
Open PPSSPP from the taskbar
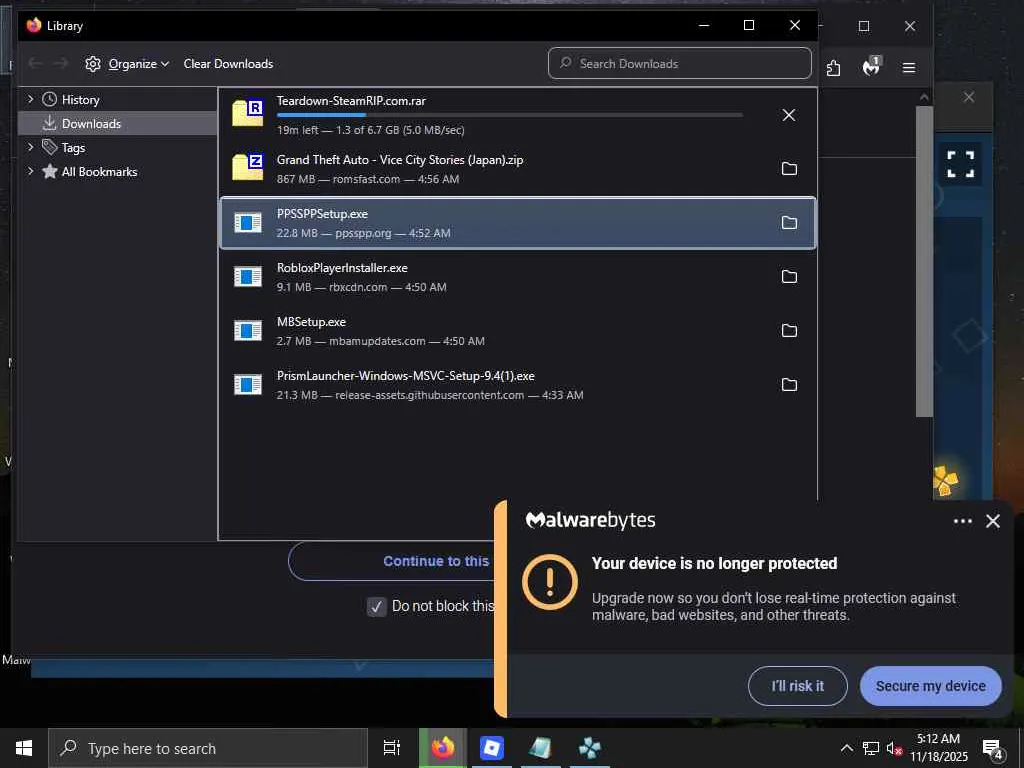pyautogui.click(x=590, y=748)
